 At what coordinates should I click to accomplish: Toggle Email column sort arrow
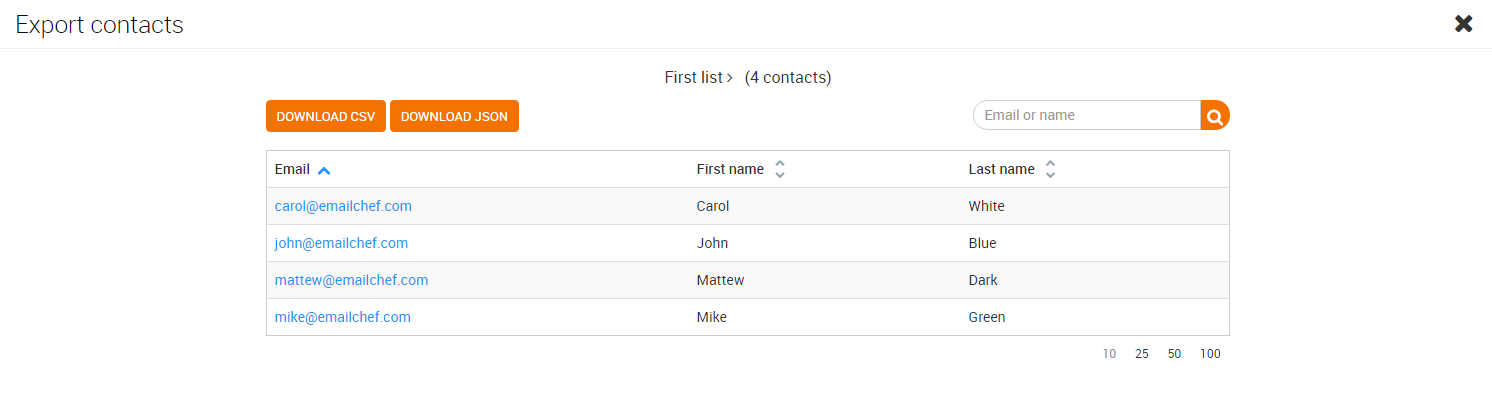click(324, 170)
